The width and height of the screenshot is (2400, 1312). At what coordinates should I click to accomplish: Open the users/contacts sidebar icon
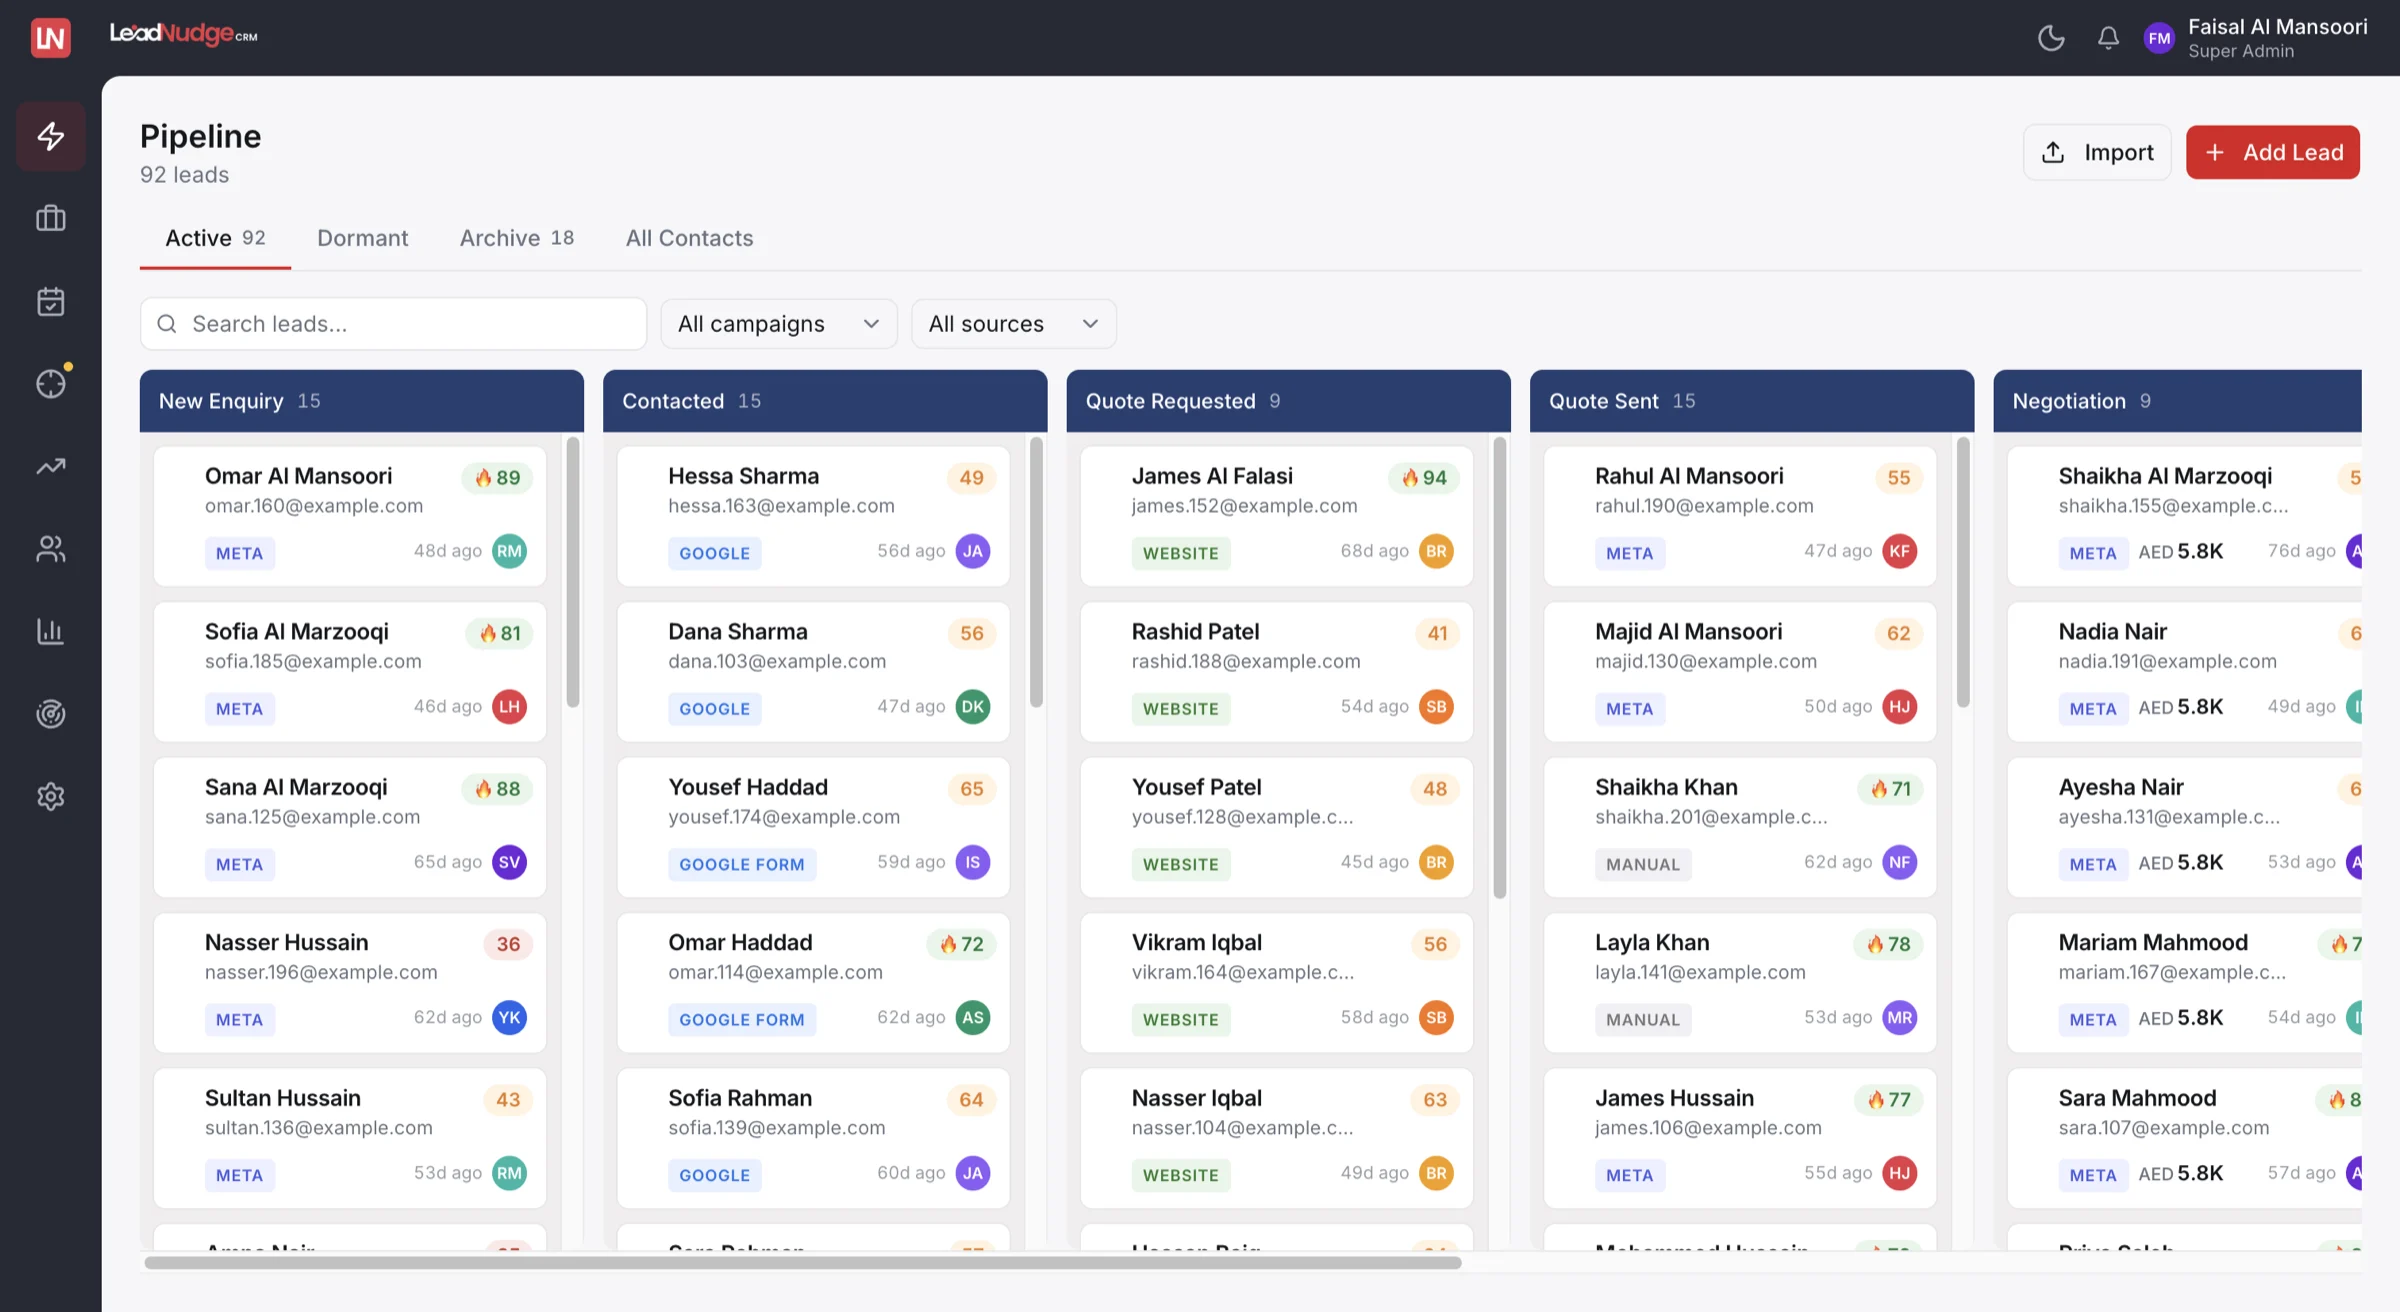[51, 548]
